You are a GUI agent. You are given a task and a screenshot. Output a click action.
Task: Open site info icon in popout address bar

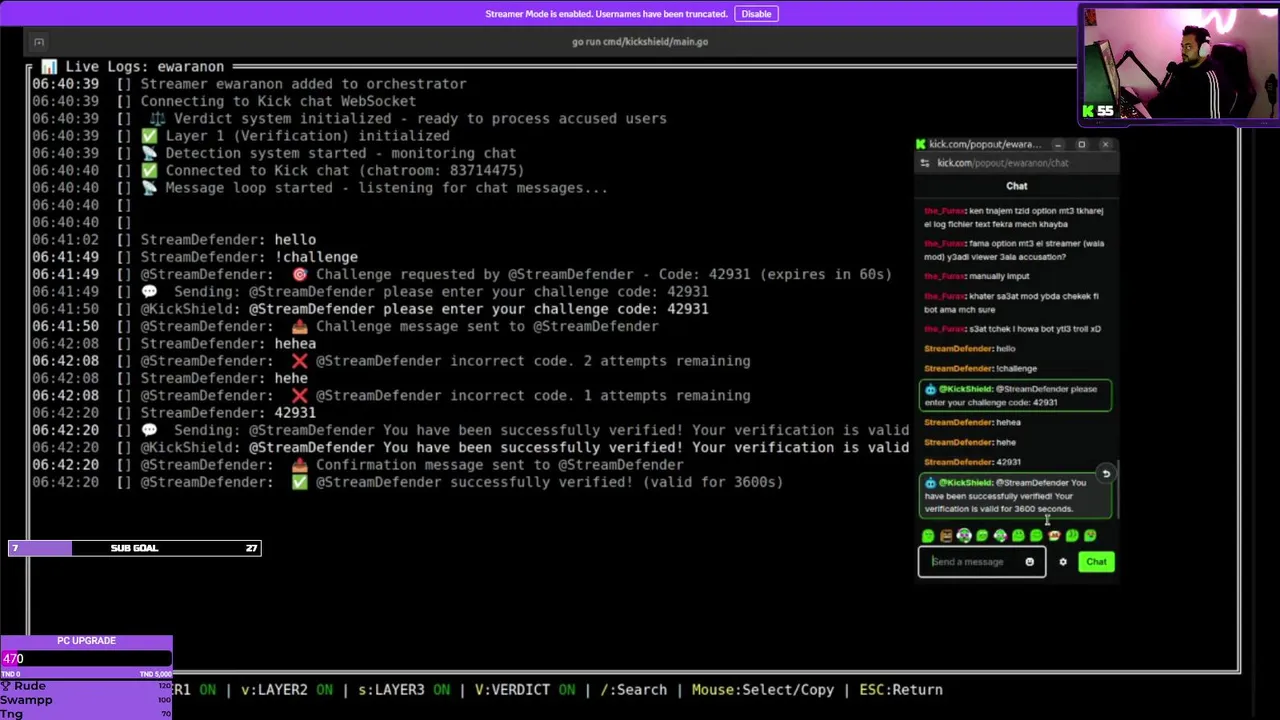tap(925, 163)
